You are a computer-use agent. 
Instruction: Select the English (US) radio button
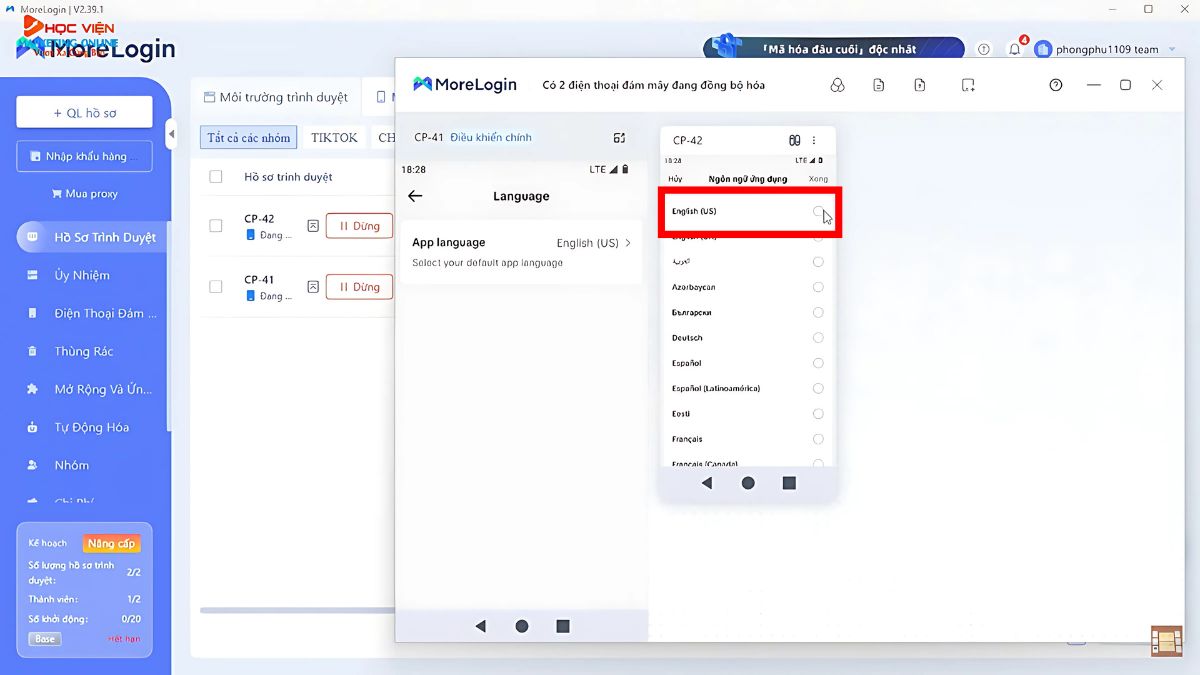(818, 211)
